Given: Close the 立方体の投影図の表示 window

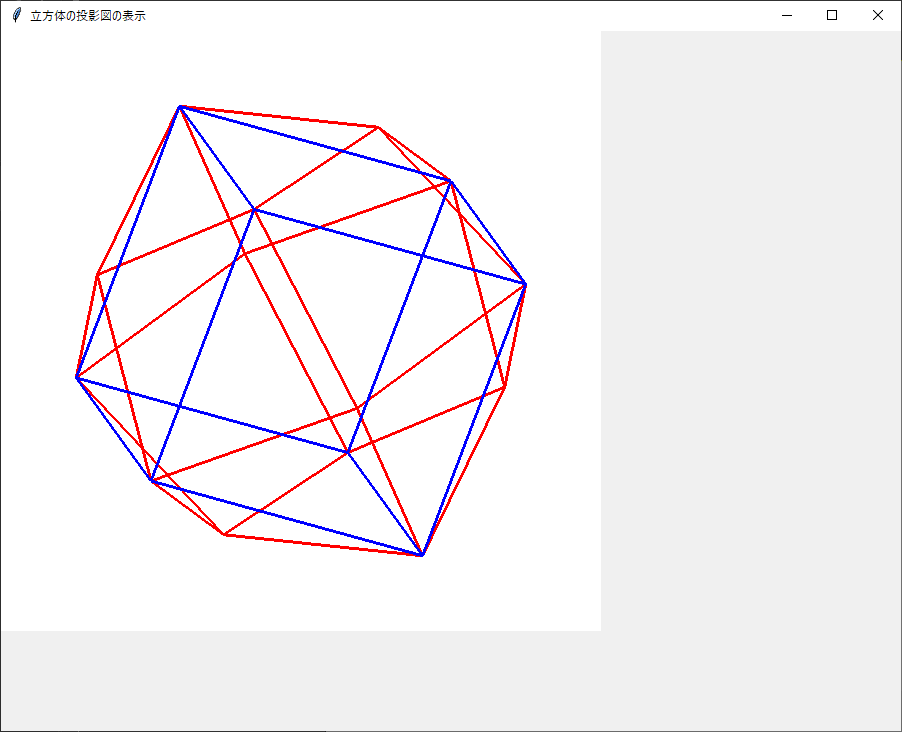Looking at the screenshot, I should coord(878,16).
